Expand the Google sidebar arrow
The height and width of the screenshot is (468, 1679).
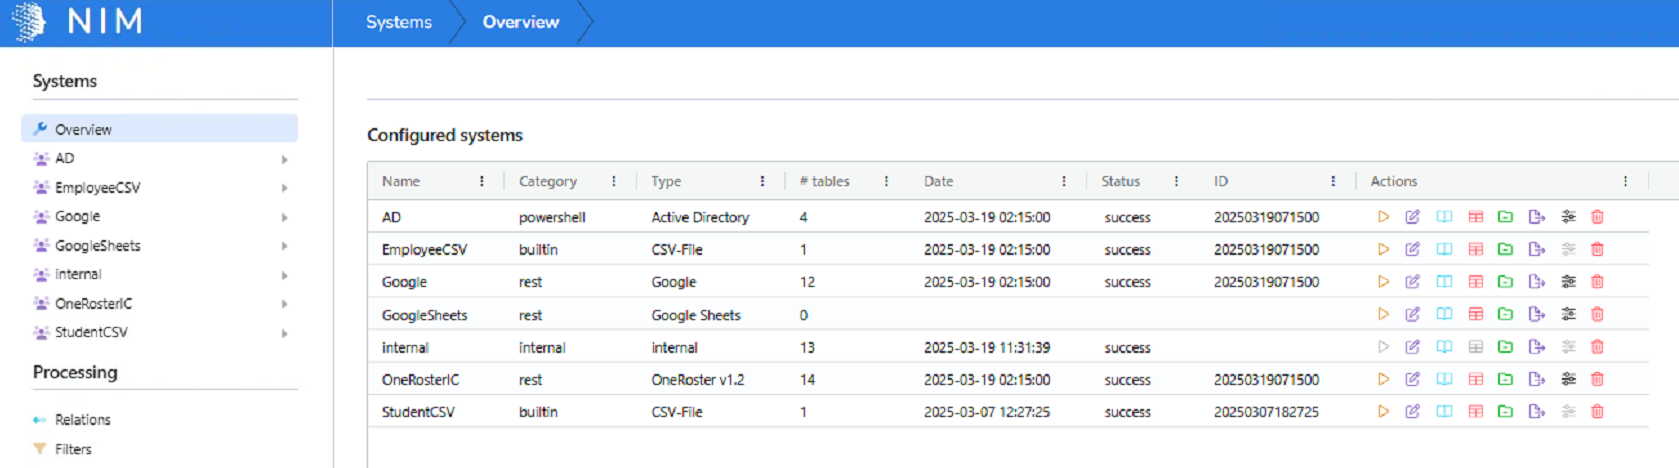[x=285, y=217]
